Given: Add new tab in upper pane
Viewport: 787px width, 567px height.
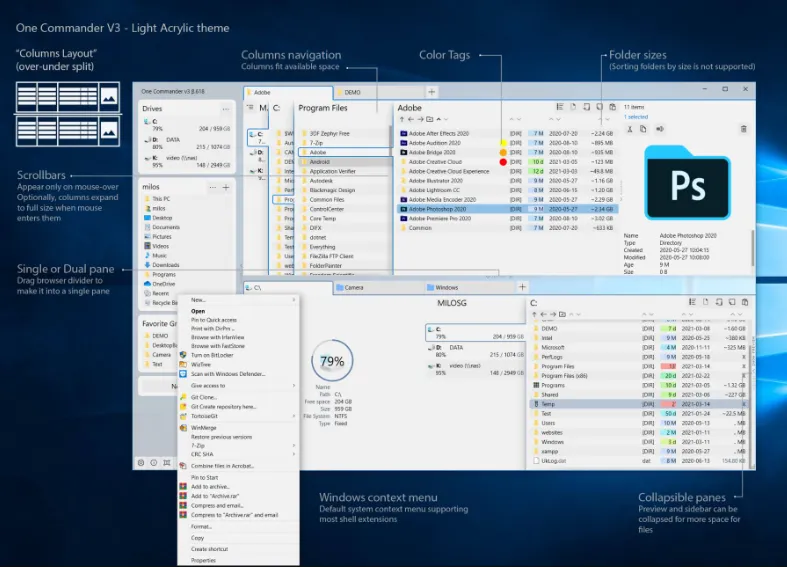Looking at the screenshot, I should pyautogui.click(x=432, y=92).
